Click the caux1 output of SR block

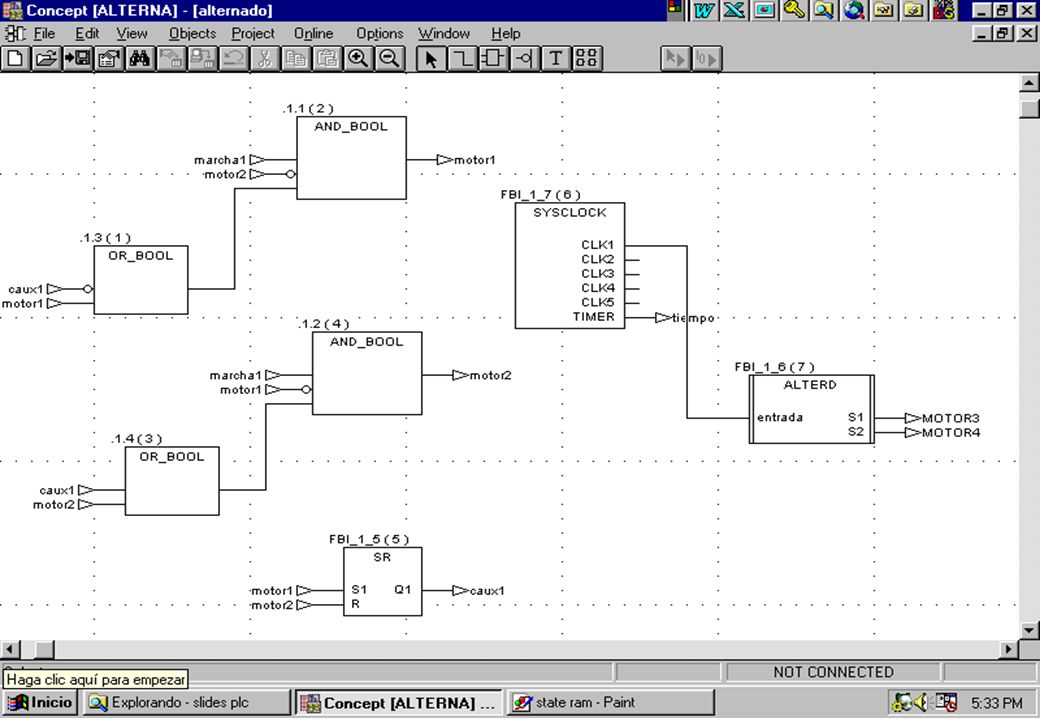pyautogui.click(x=487, y=591)
